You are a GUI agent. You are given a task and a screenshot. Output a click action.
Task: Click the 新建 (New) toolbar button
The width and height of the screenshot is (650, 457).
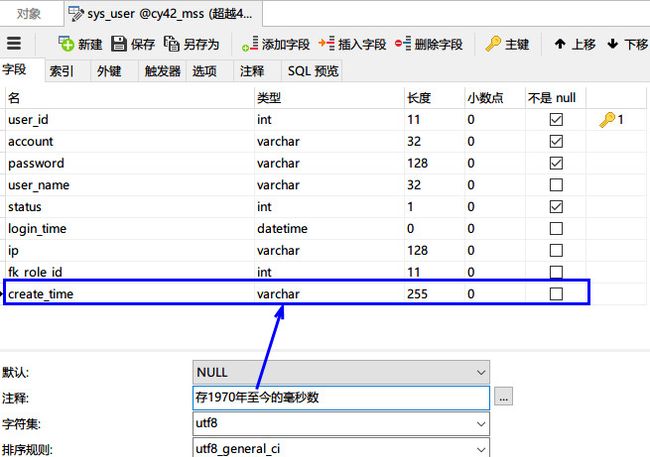tap(80, 44)
